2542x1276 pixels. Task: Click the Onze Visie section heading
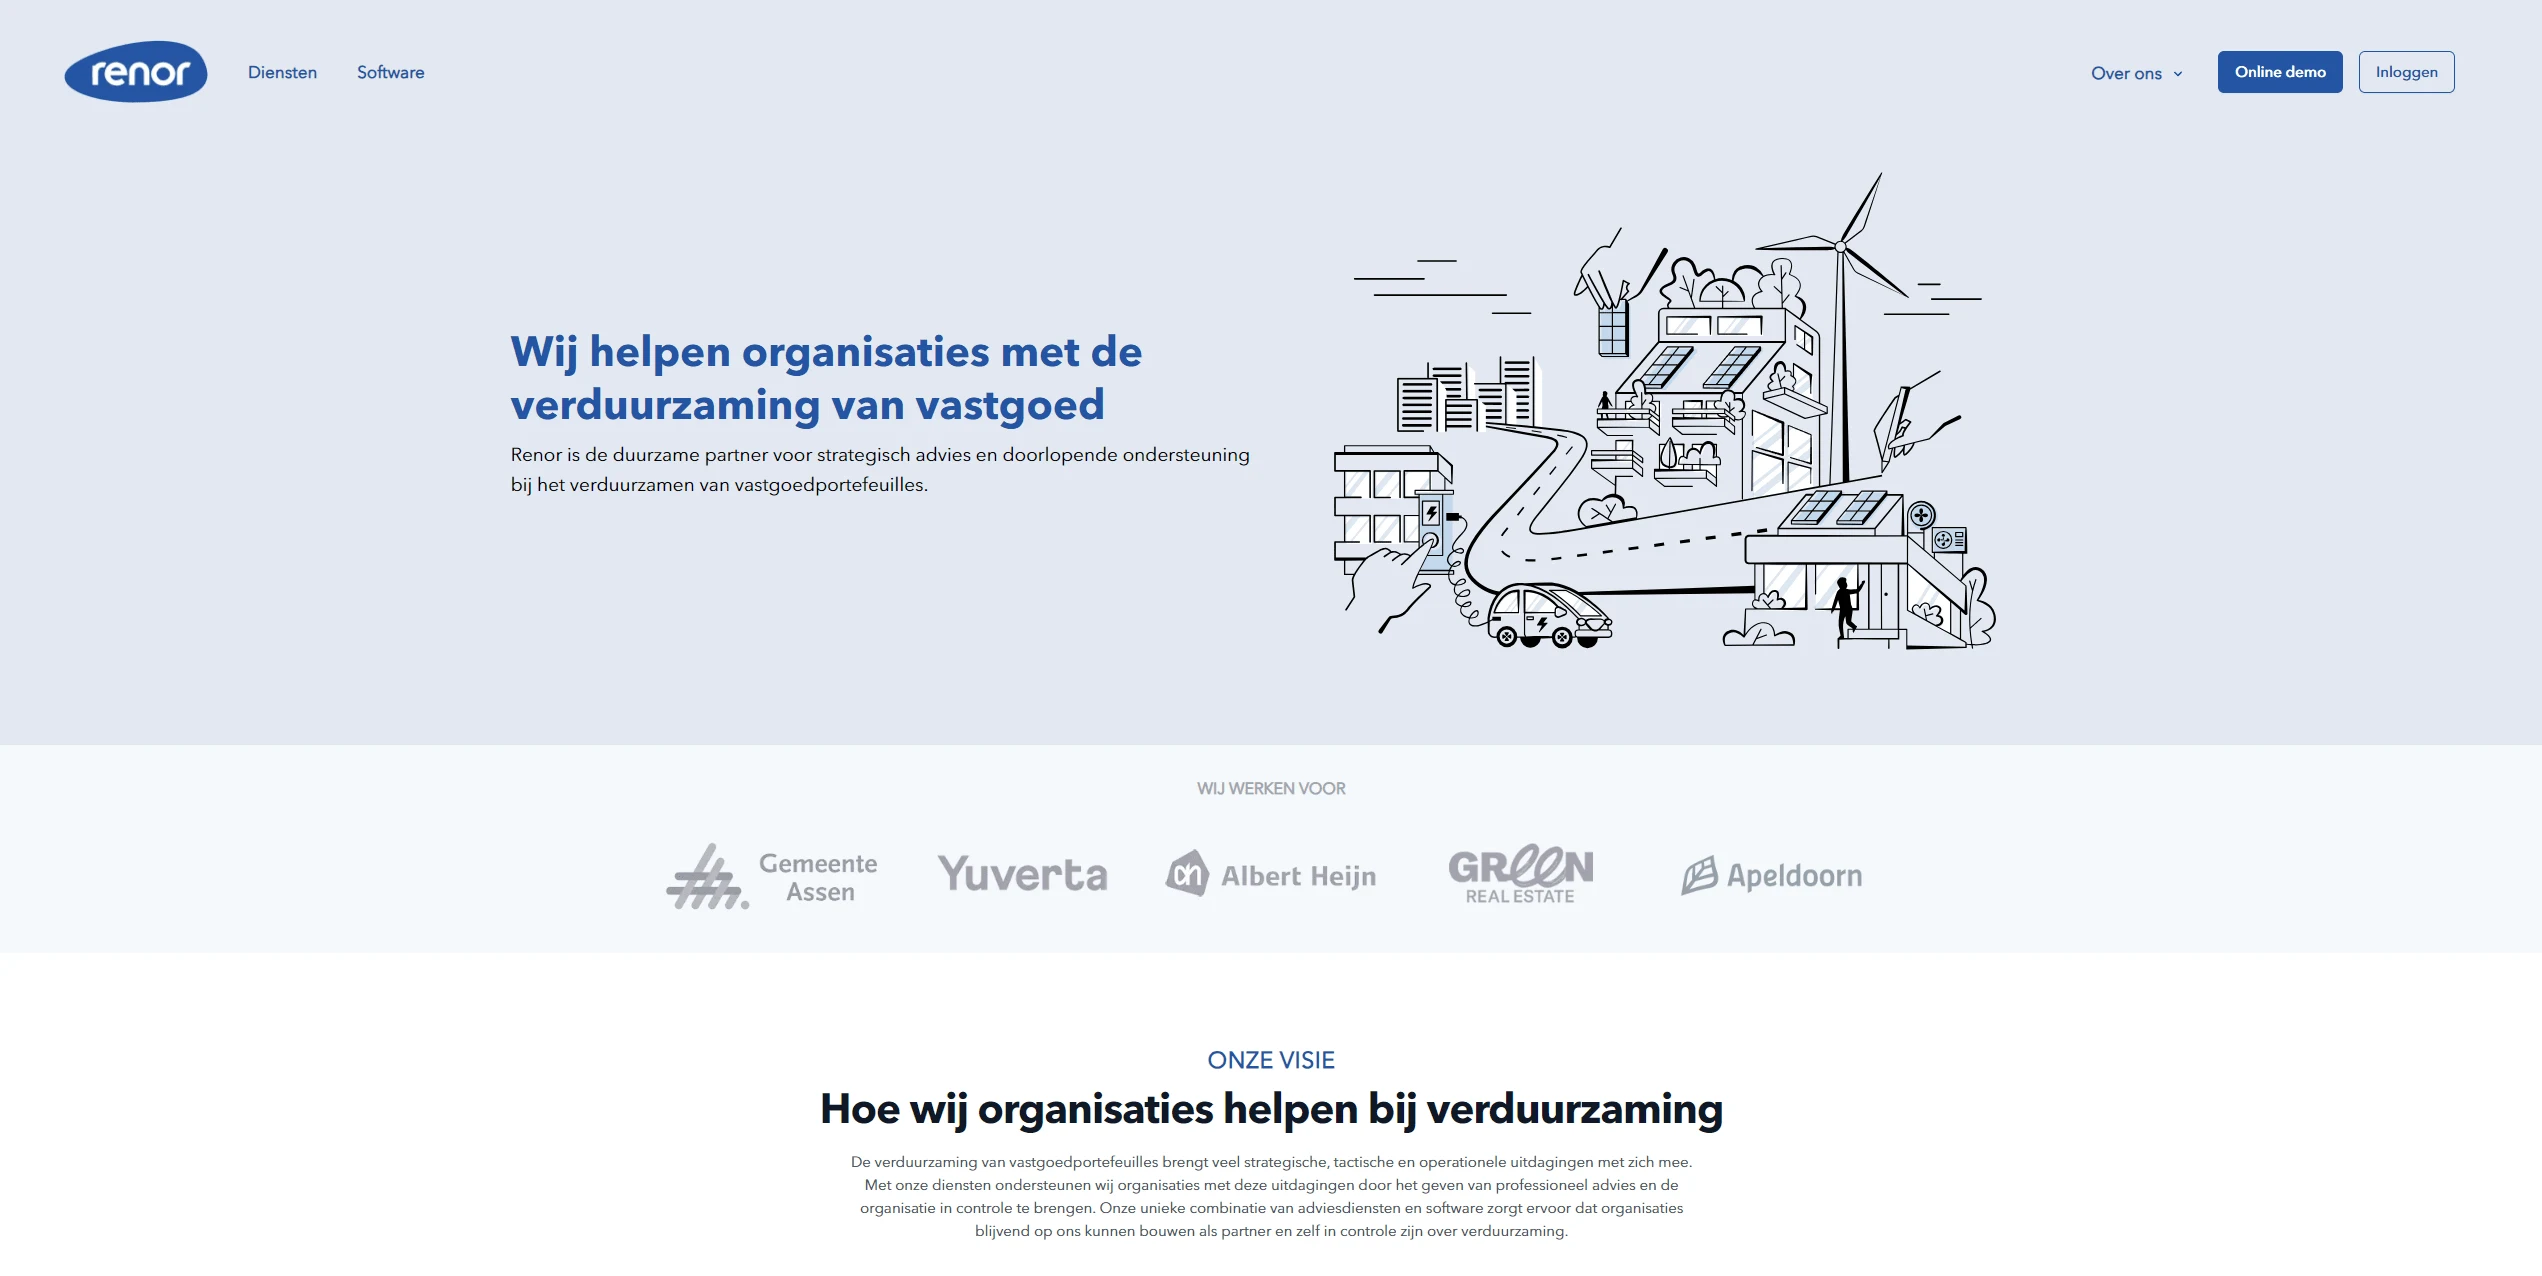tap(1269, 1060)
